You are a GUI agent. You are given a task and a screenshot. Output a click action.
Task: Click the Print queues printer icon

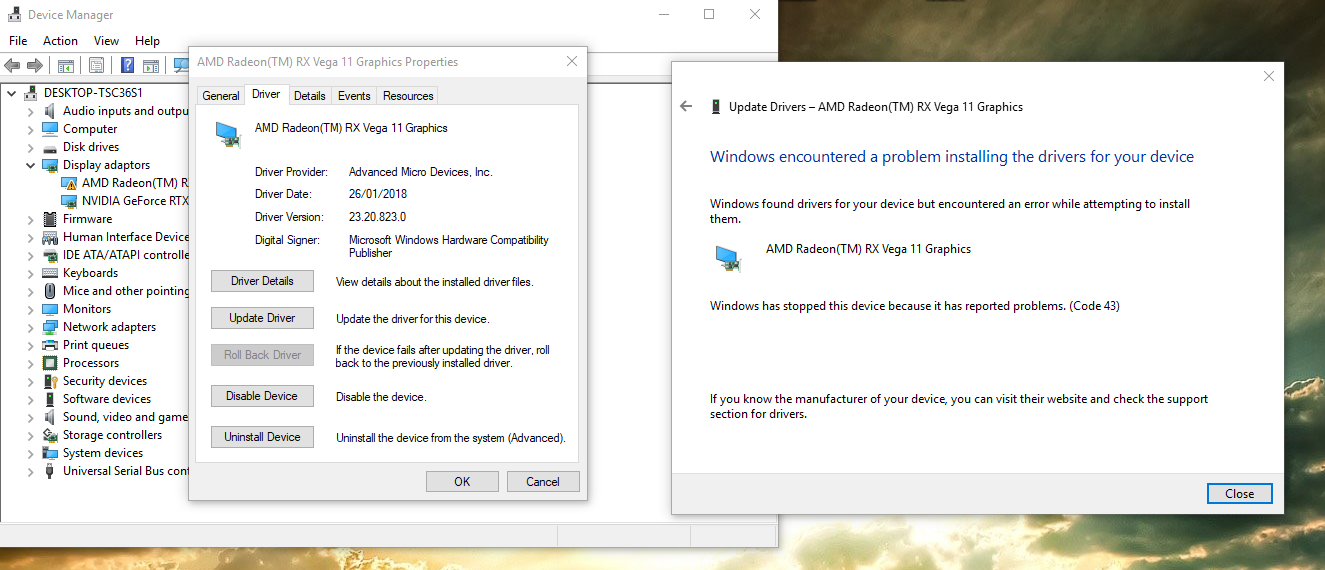pyautogui.click(x=50, y=345)
